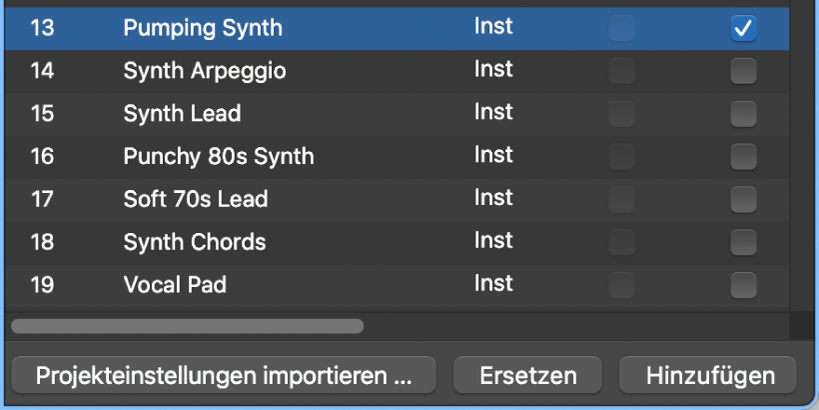This screenshot has height=410, width=819.
Task: Check the Synth Lead checkbox
Action: [x=743, y=114]
